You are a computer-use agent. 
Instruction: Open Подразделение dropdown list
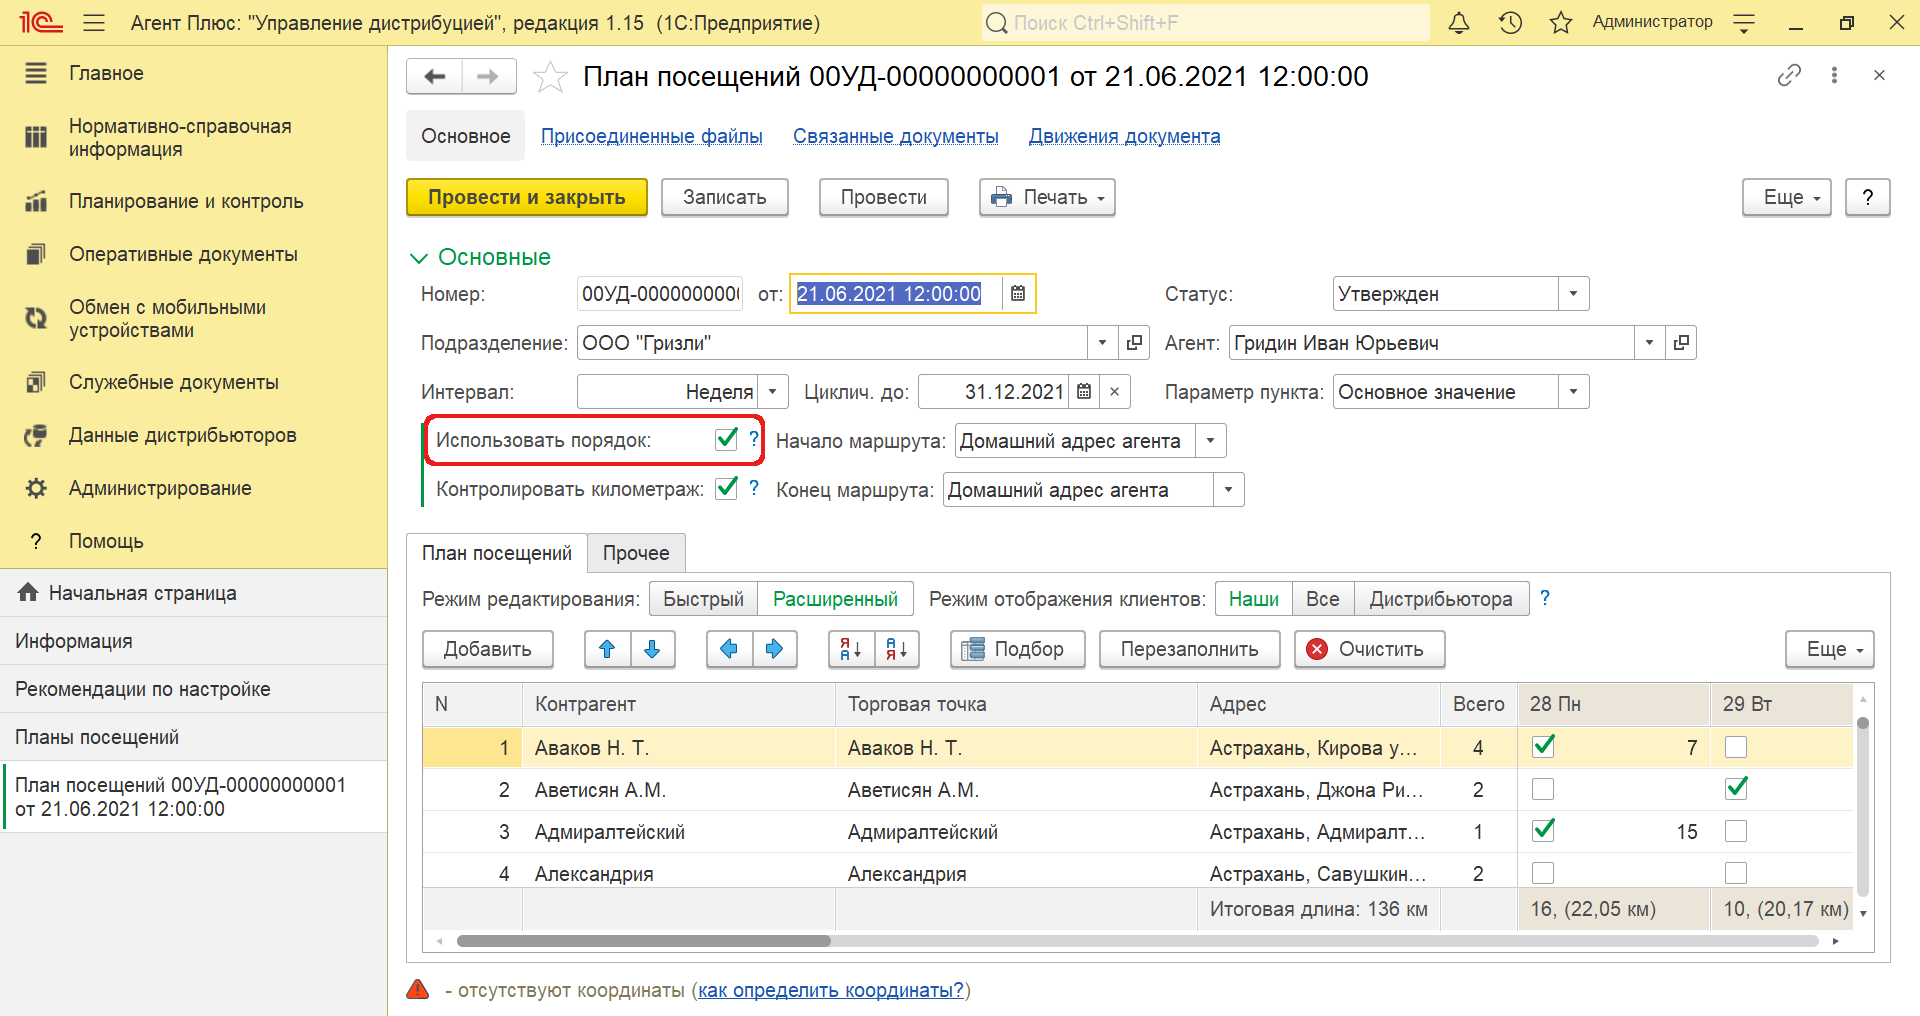coord(1102,343)
